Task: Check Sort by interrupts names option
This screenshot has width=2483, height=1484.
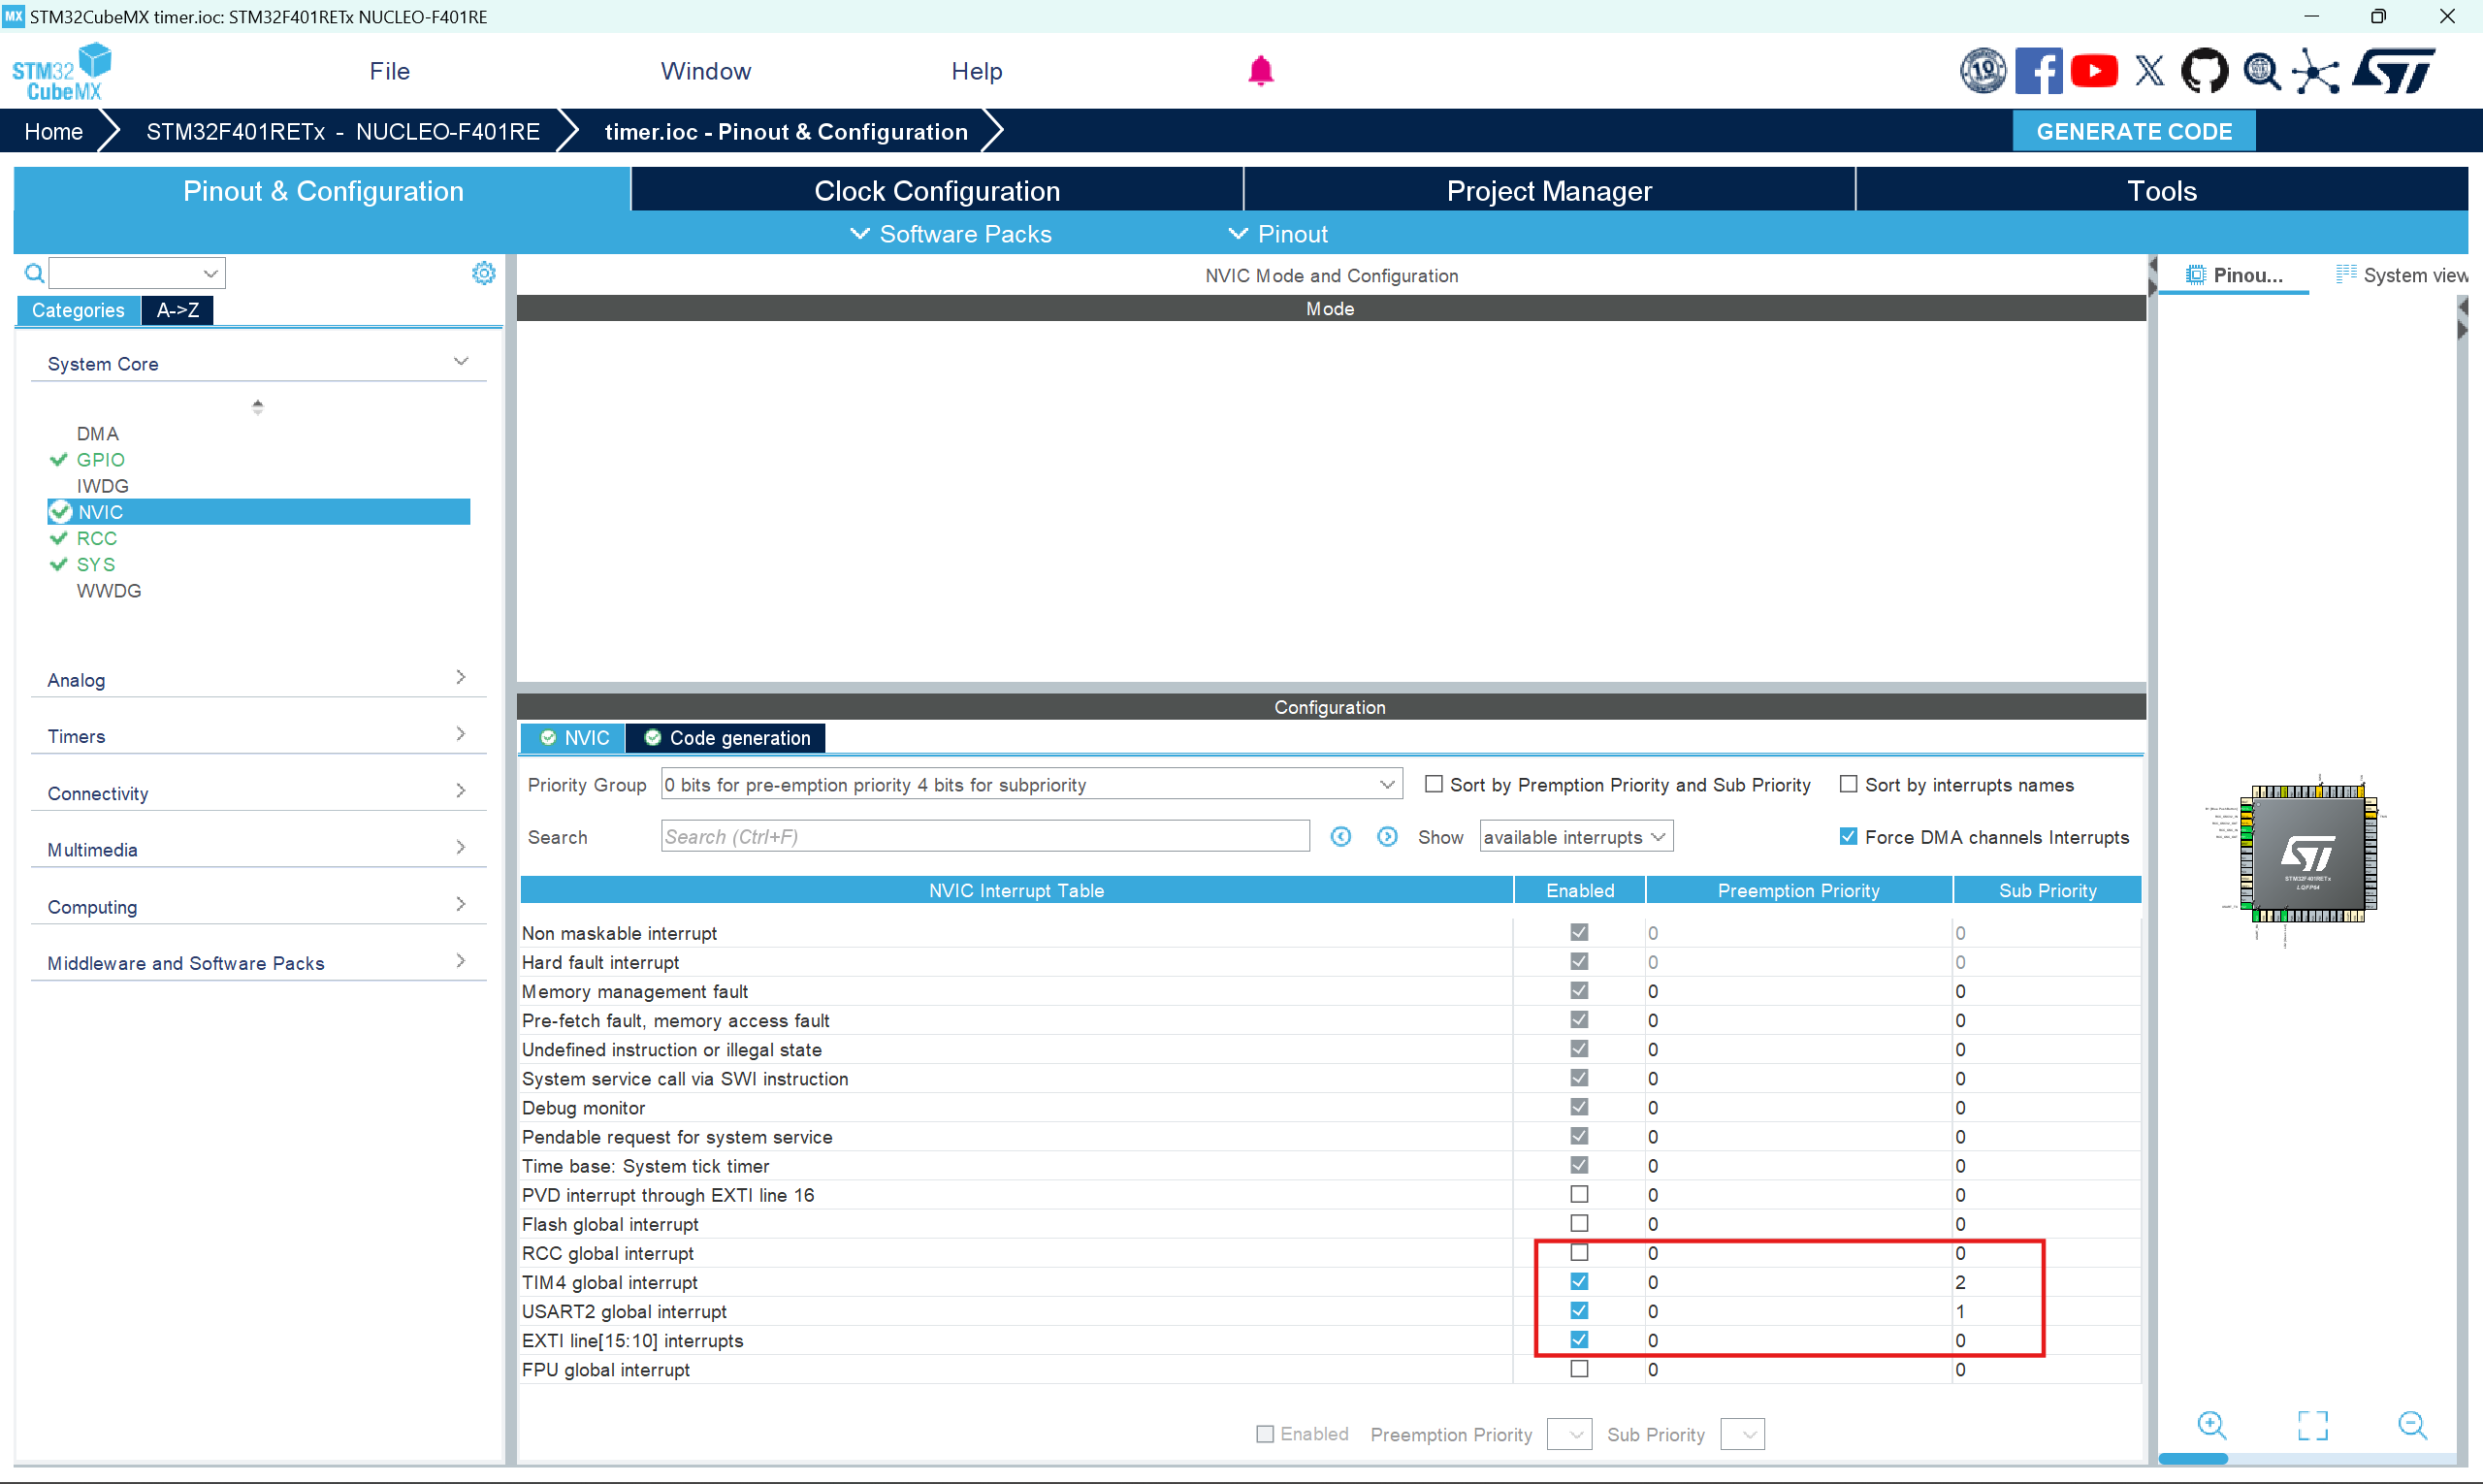Action: point(1848,785)
